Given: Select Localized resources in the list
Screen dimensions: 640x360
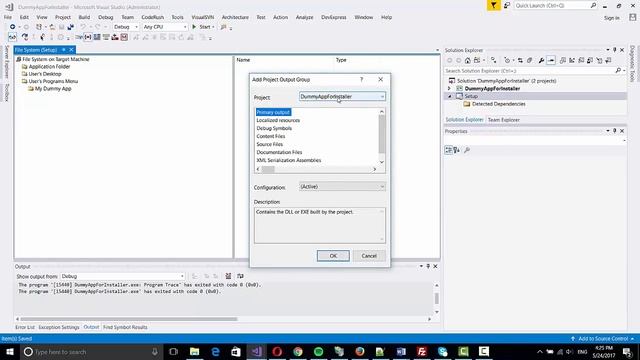Looking at the screenshot, I should coord(278,120).
